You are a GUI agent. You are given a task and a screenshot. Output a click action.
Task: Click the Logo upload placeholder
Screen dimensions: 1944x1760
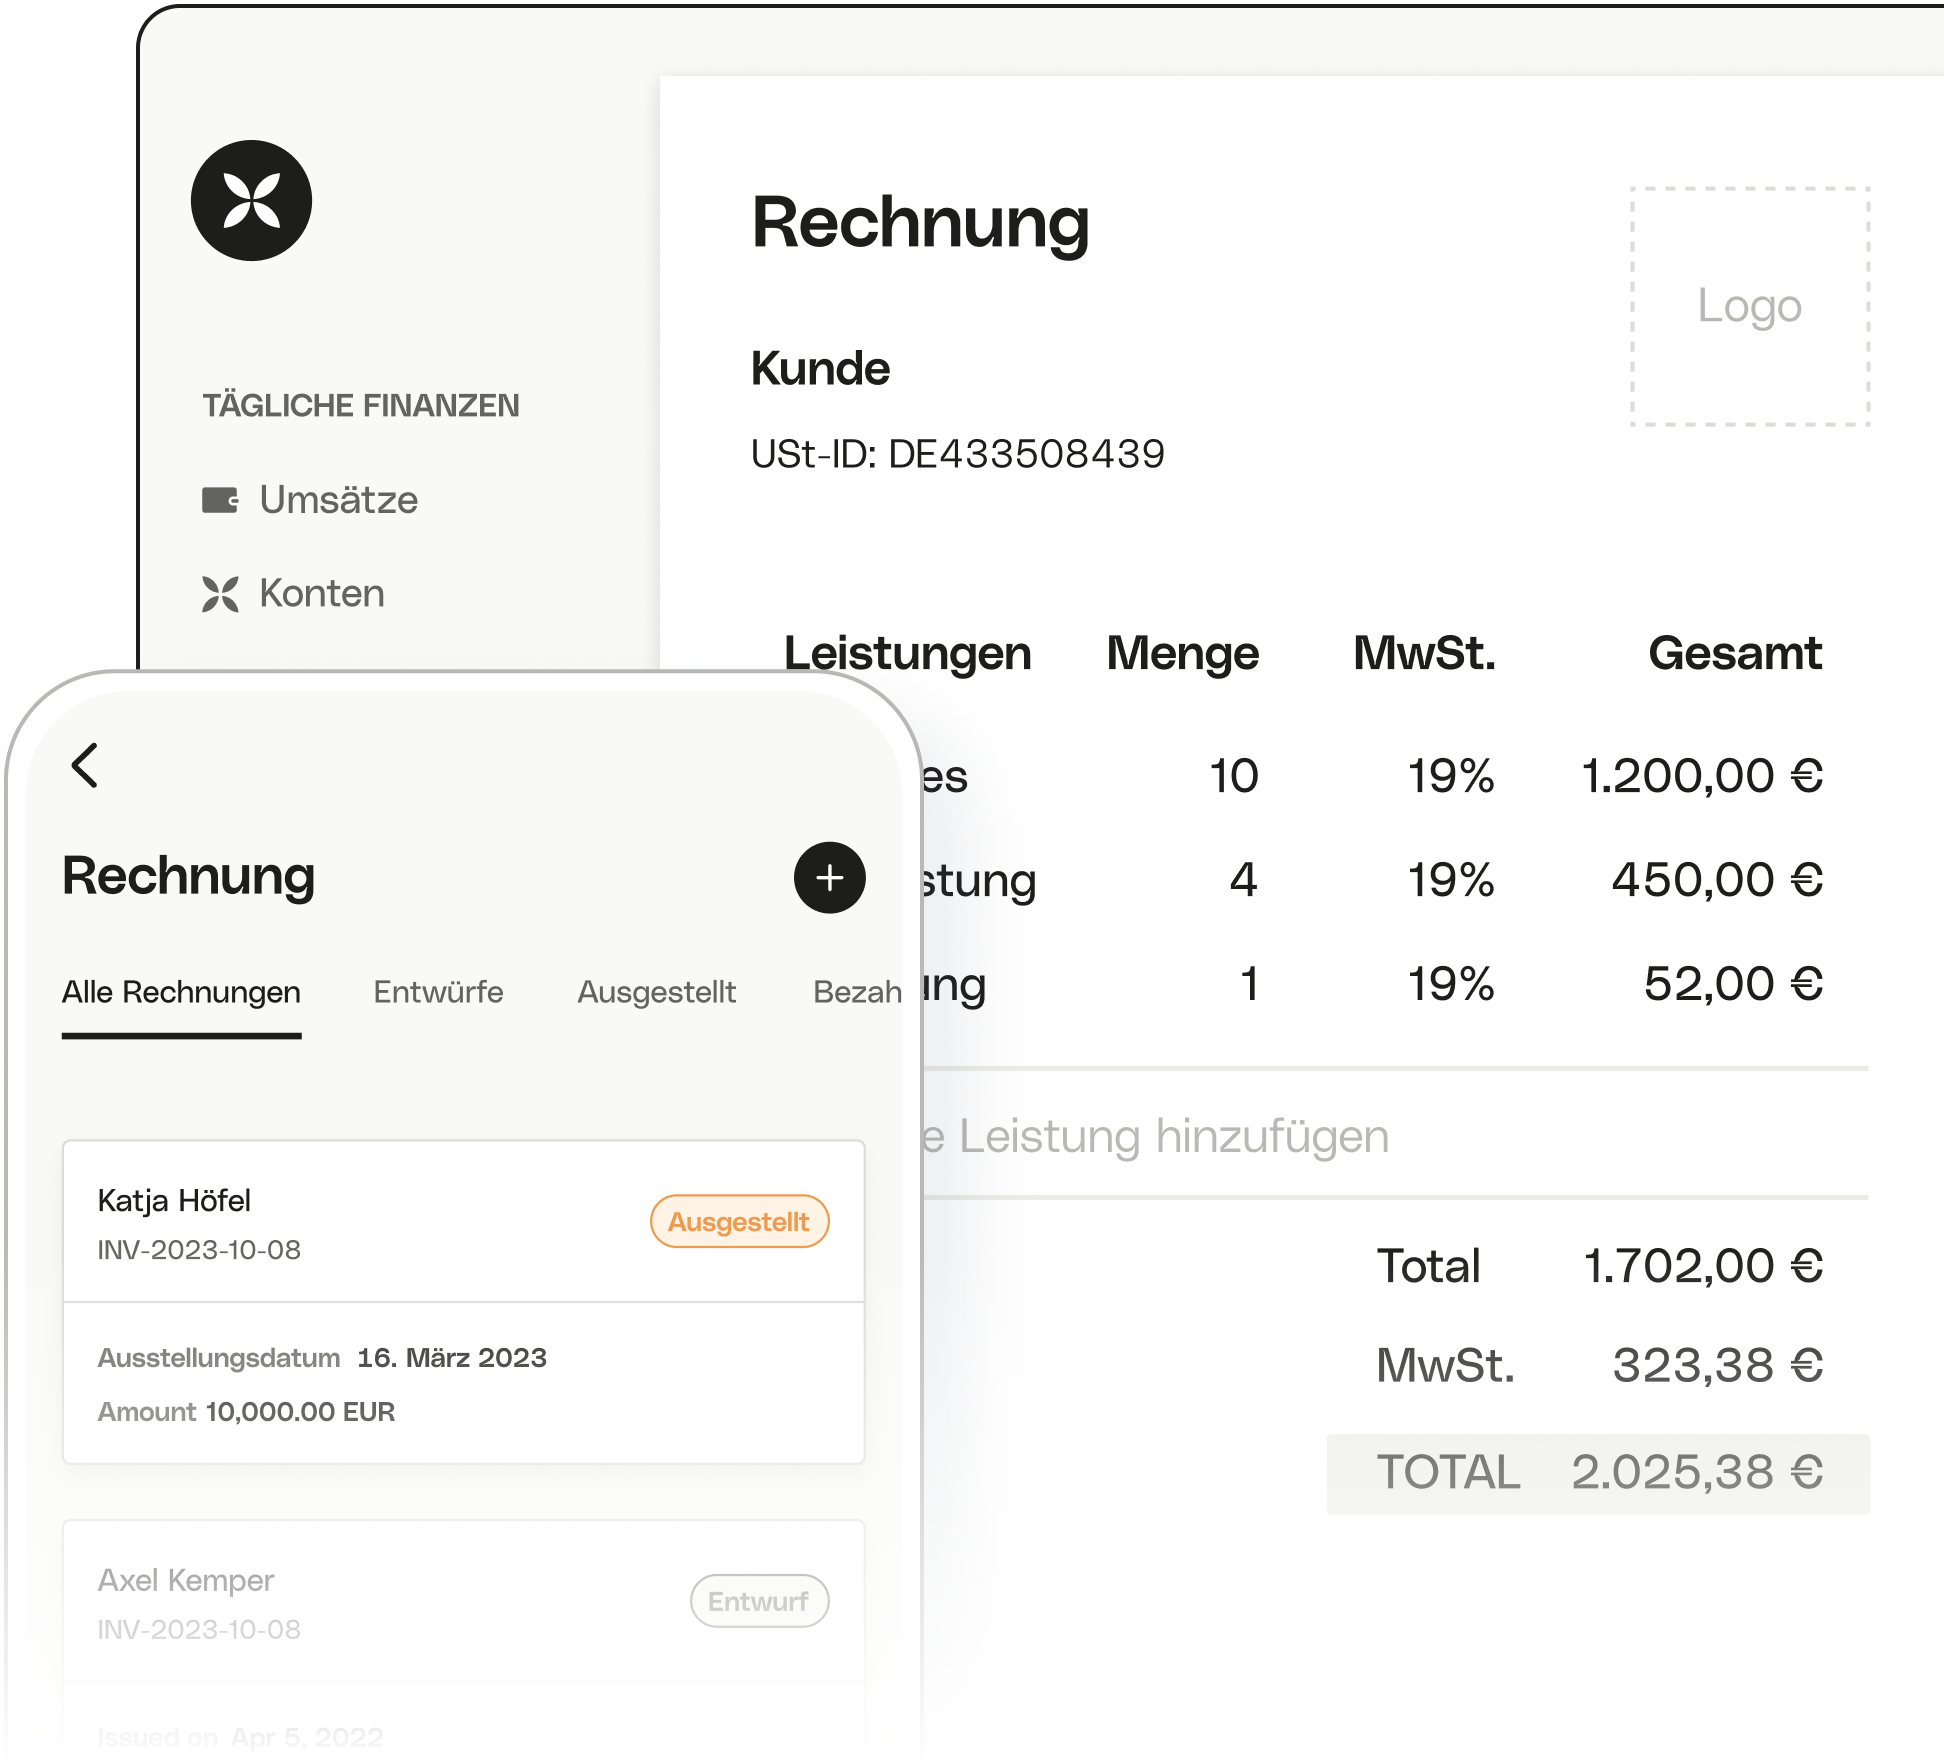(x=1750, y=306)
